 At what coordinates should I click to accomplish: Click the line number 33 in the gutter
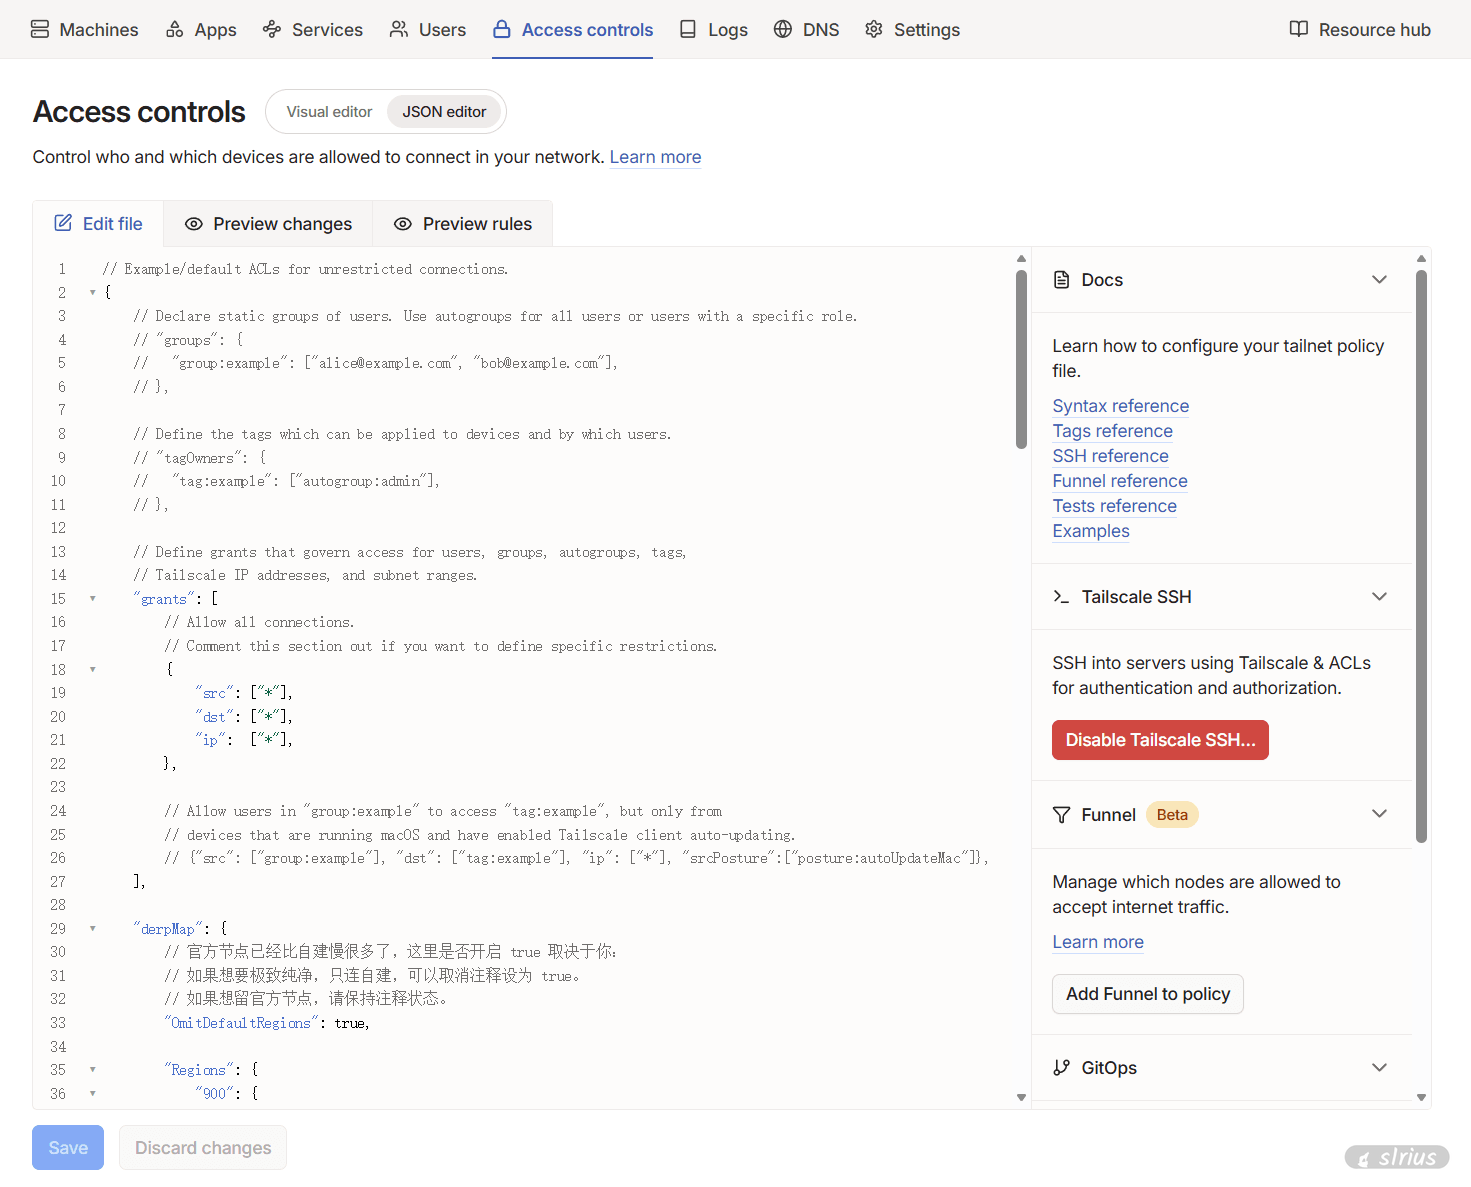click(58, 1023)
